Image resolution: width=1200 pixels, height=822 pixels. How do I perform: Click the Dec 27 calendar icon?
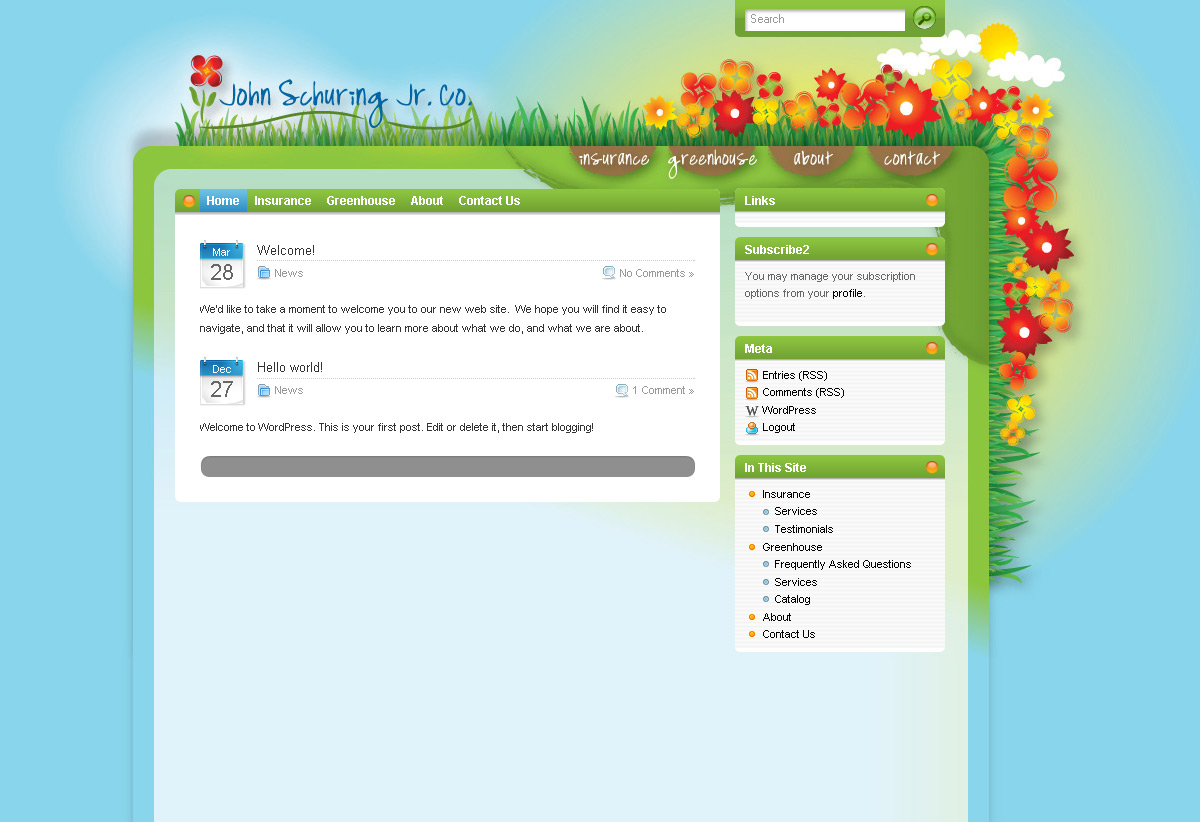[222, 382]
